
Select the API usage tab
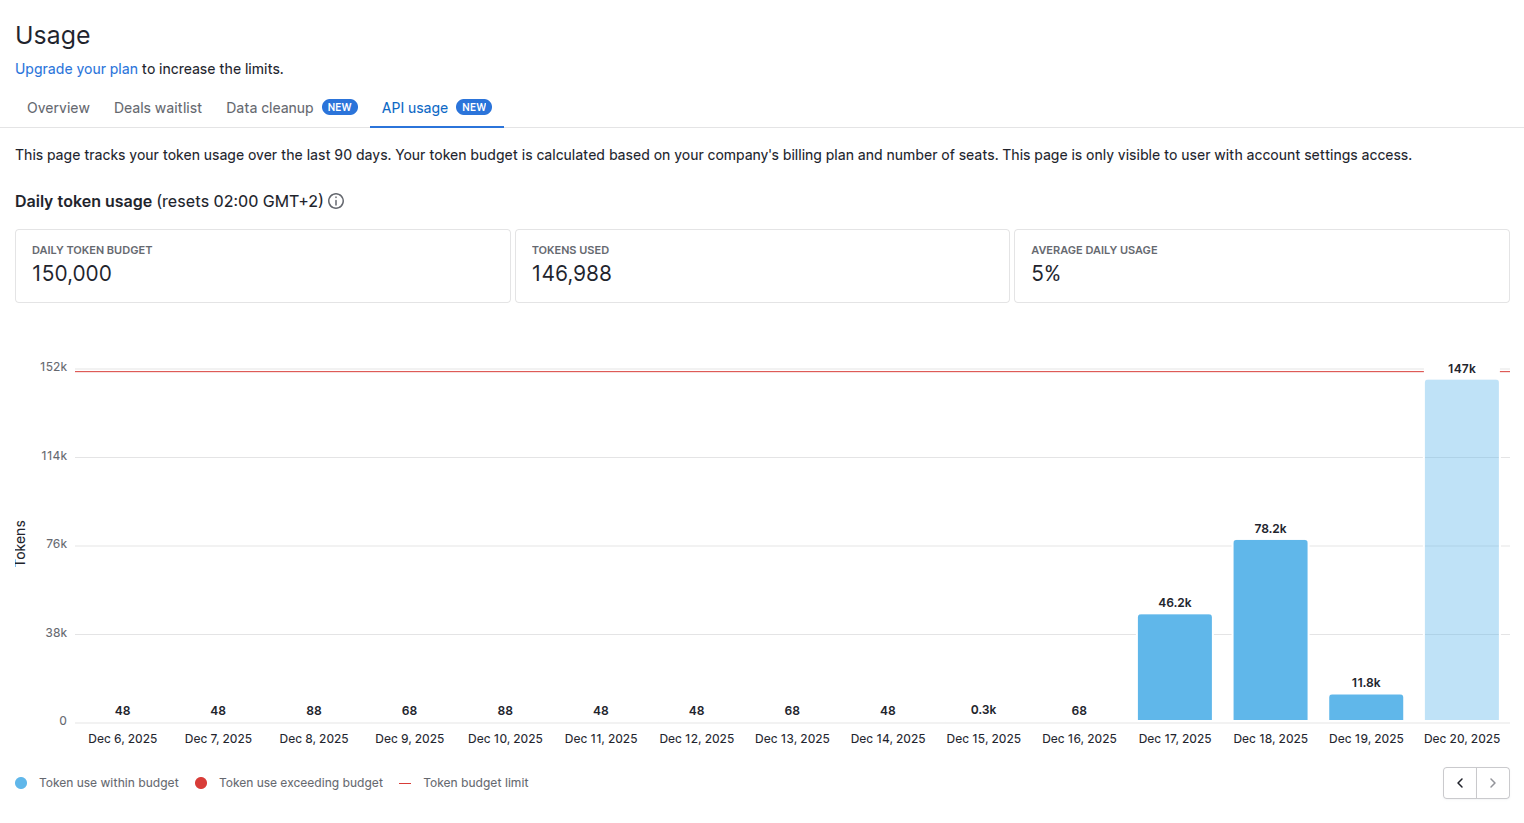point(415,108)
